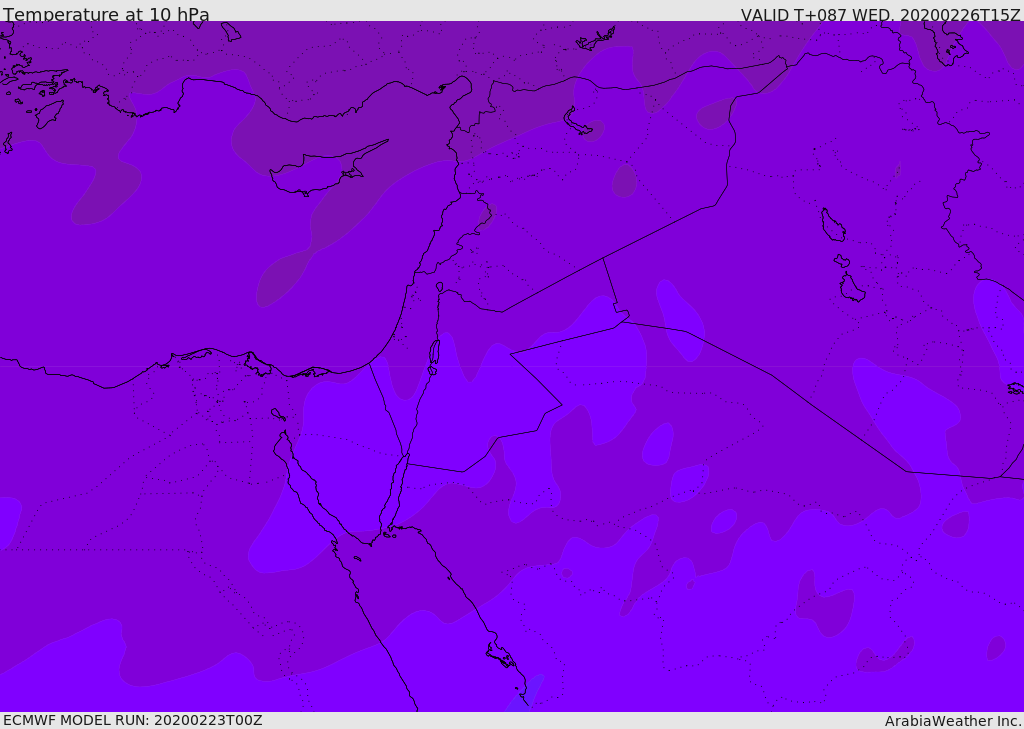The image size is (1024, 729).
Task: Click the ECMWF MODEL RUN label
Action: (x=133, y=720)
